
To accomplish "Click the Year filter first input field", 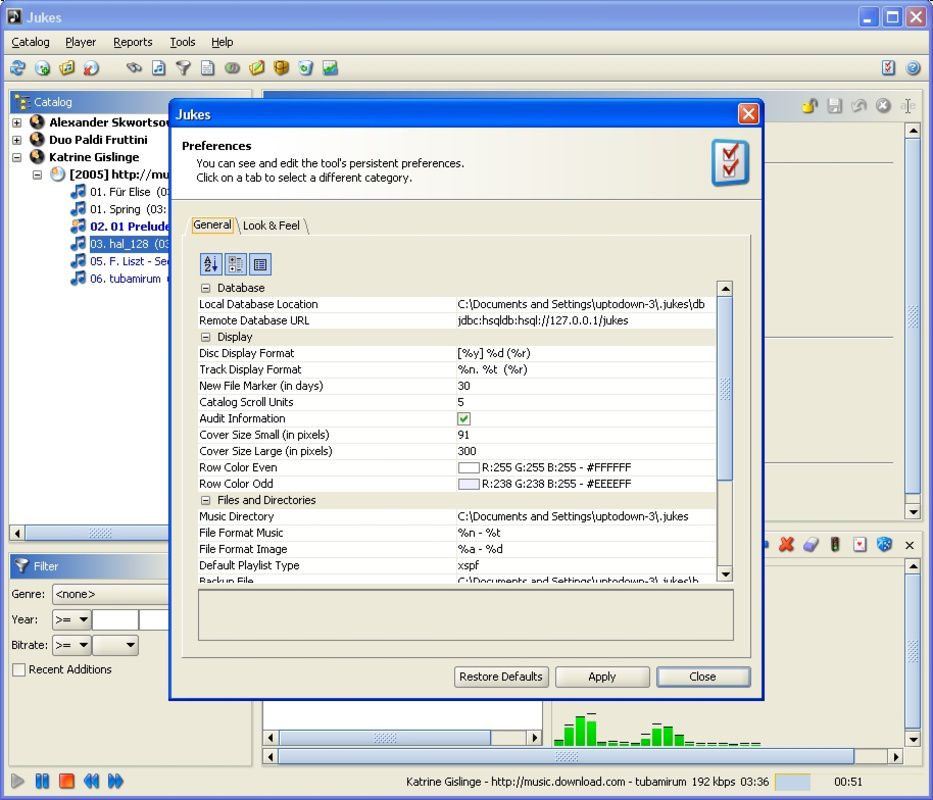I will [115, 620].
